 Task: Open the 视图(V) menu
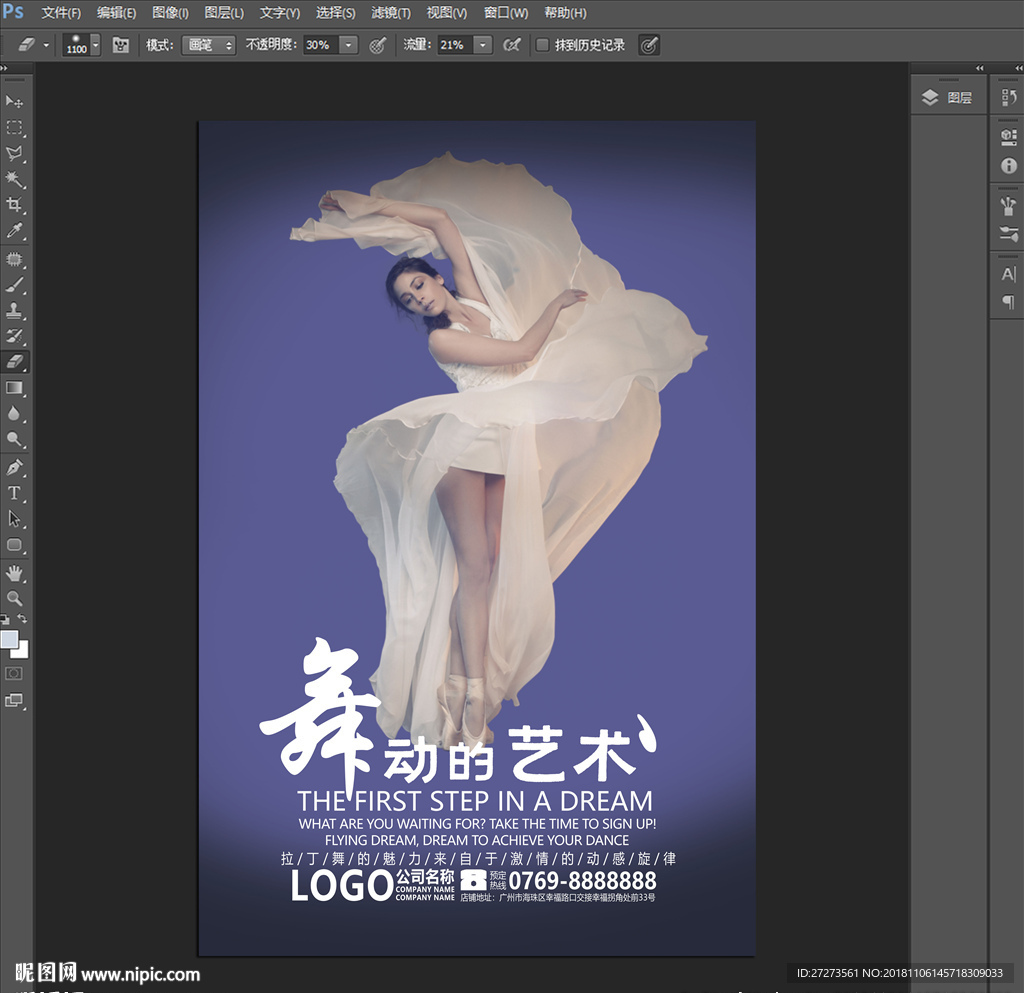pyautogui.click(x=447, y=12)
